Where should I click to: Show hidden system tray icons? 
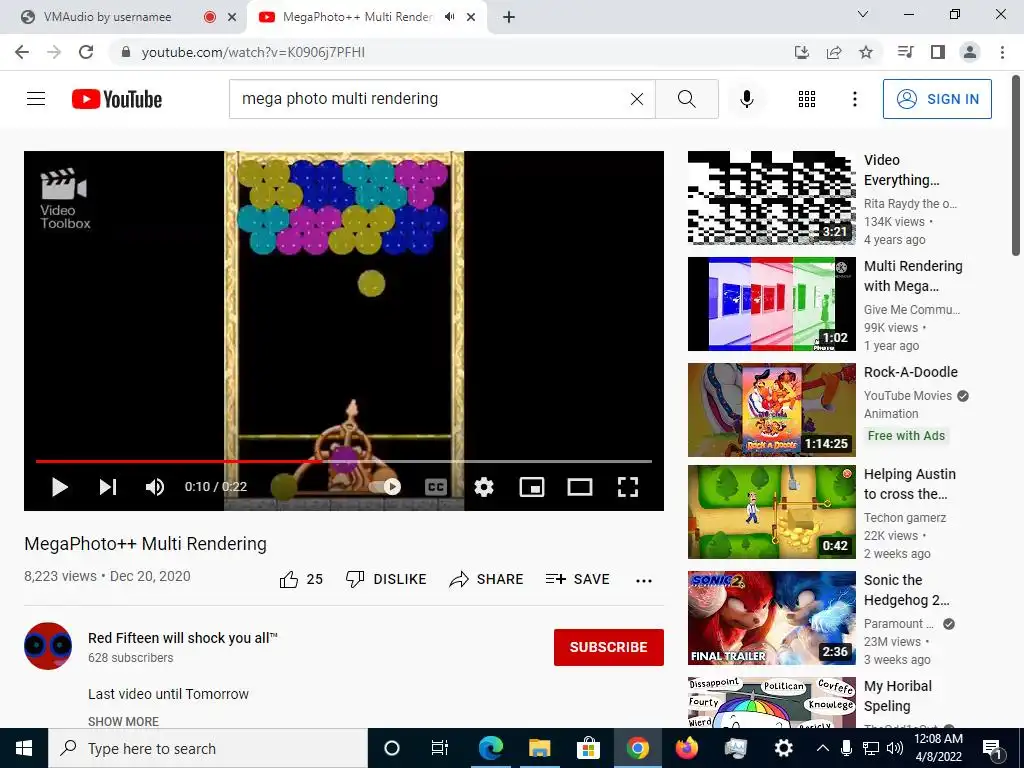823,748
